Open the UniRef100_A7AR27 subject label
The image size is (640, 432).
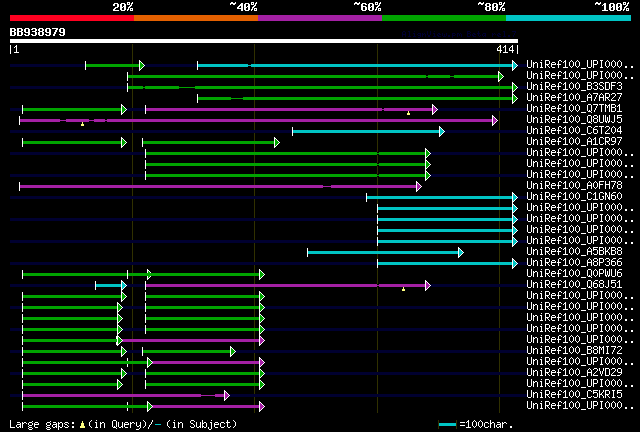pos(574,98)
